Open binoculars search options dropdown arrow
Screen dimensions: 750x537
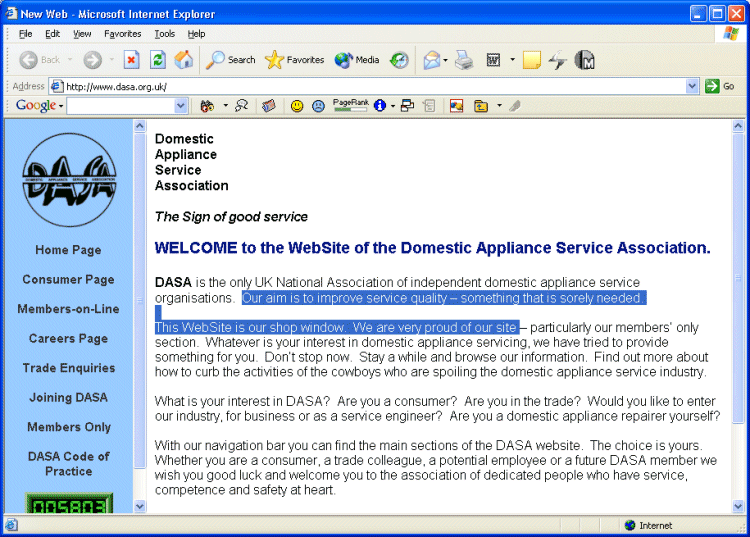[x=225, y=106]
